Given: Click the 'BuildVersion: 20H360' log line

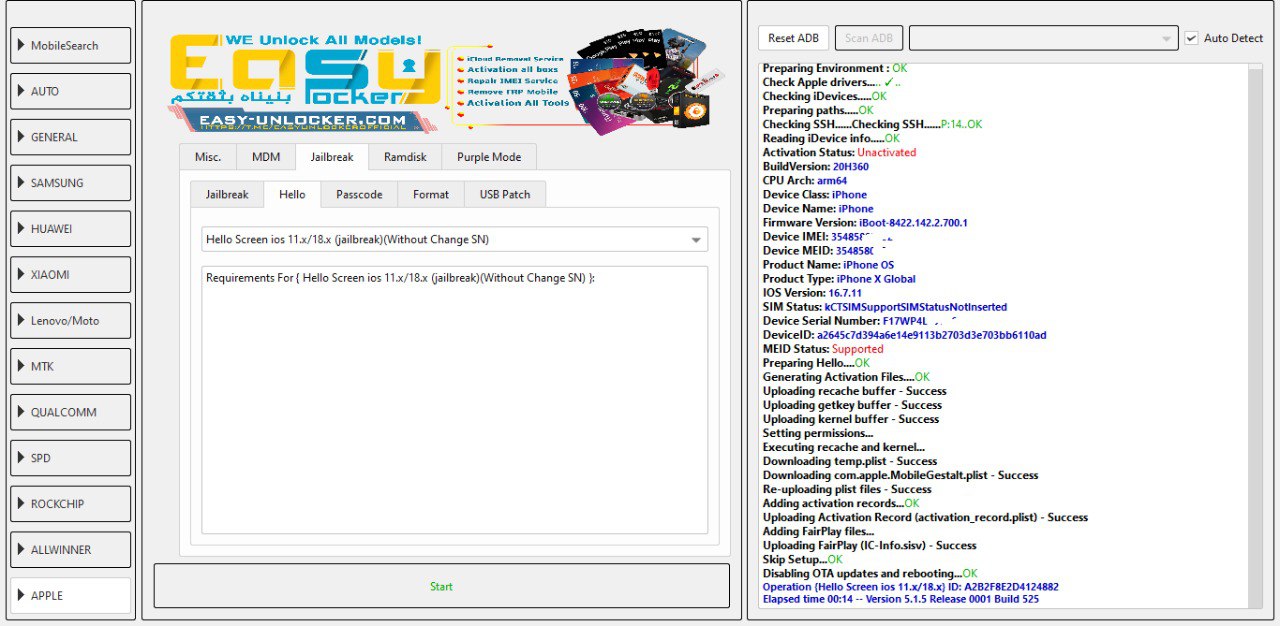Looking at the screenshot, I should tap(815, 167).
